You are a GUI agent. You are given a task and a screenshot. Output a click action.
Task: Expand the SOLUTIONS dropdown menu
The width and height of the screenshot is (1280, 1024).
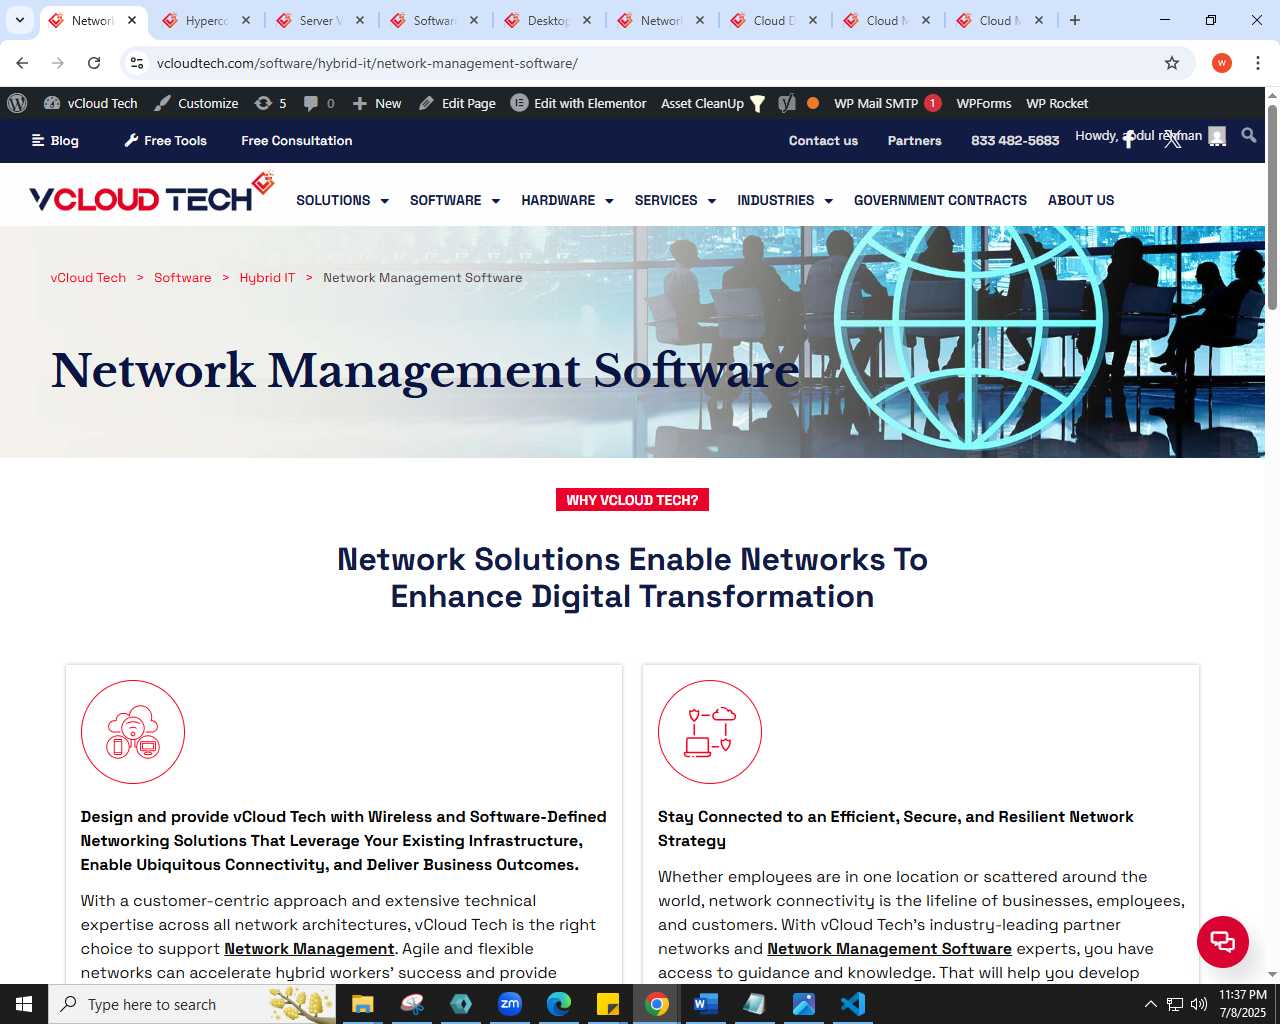342,200
